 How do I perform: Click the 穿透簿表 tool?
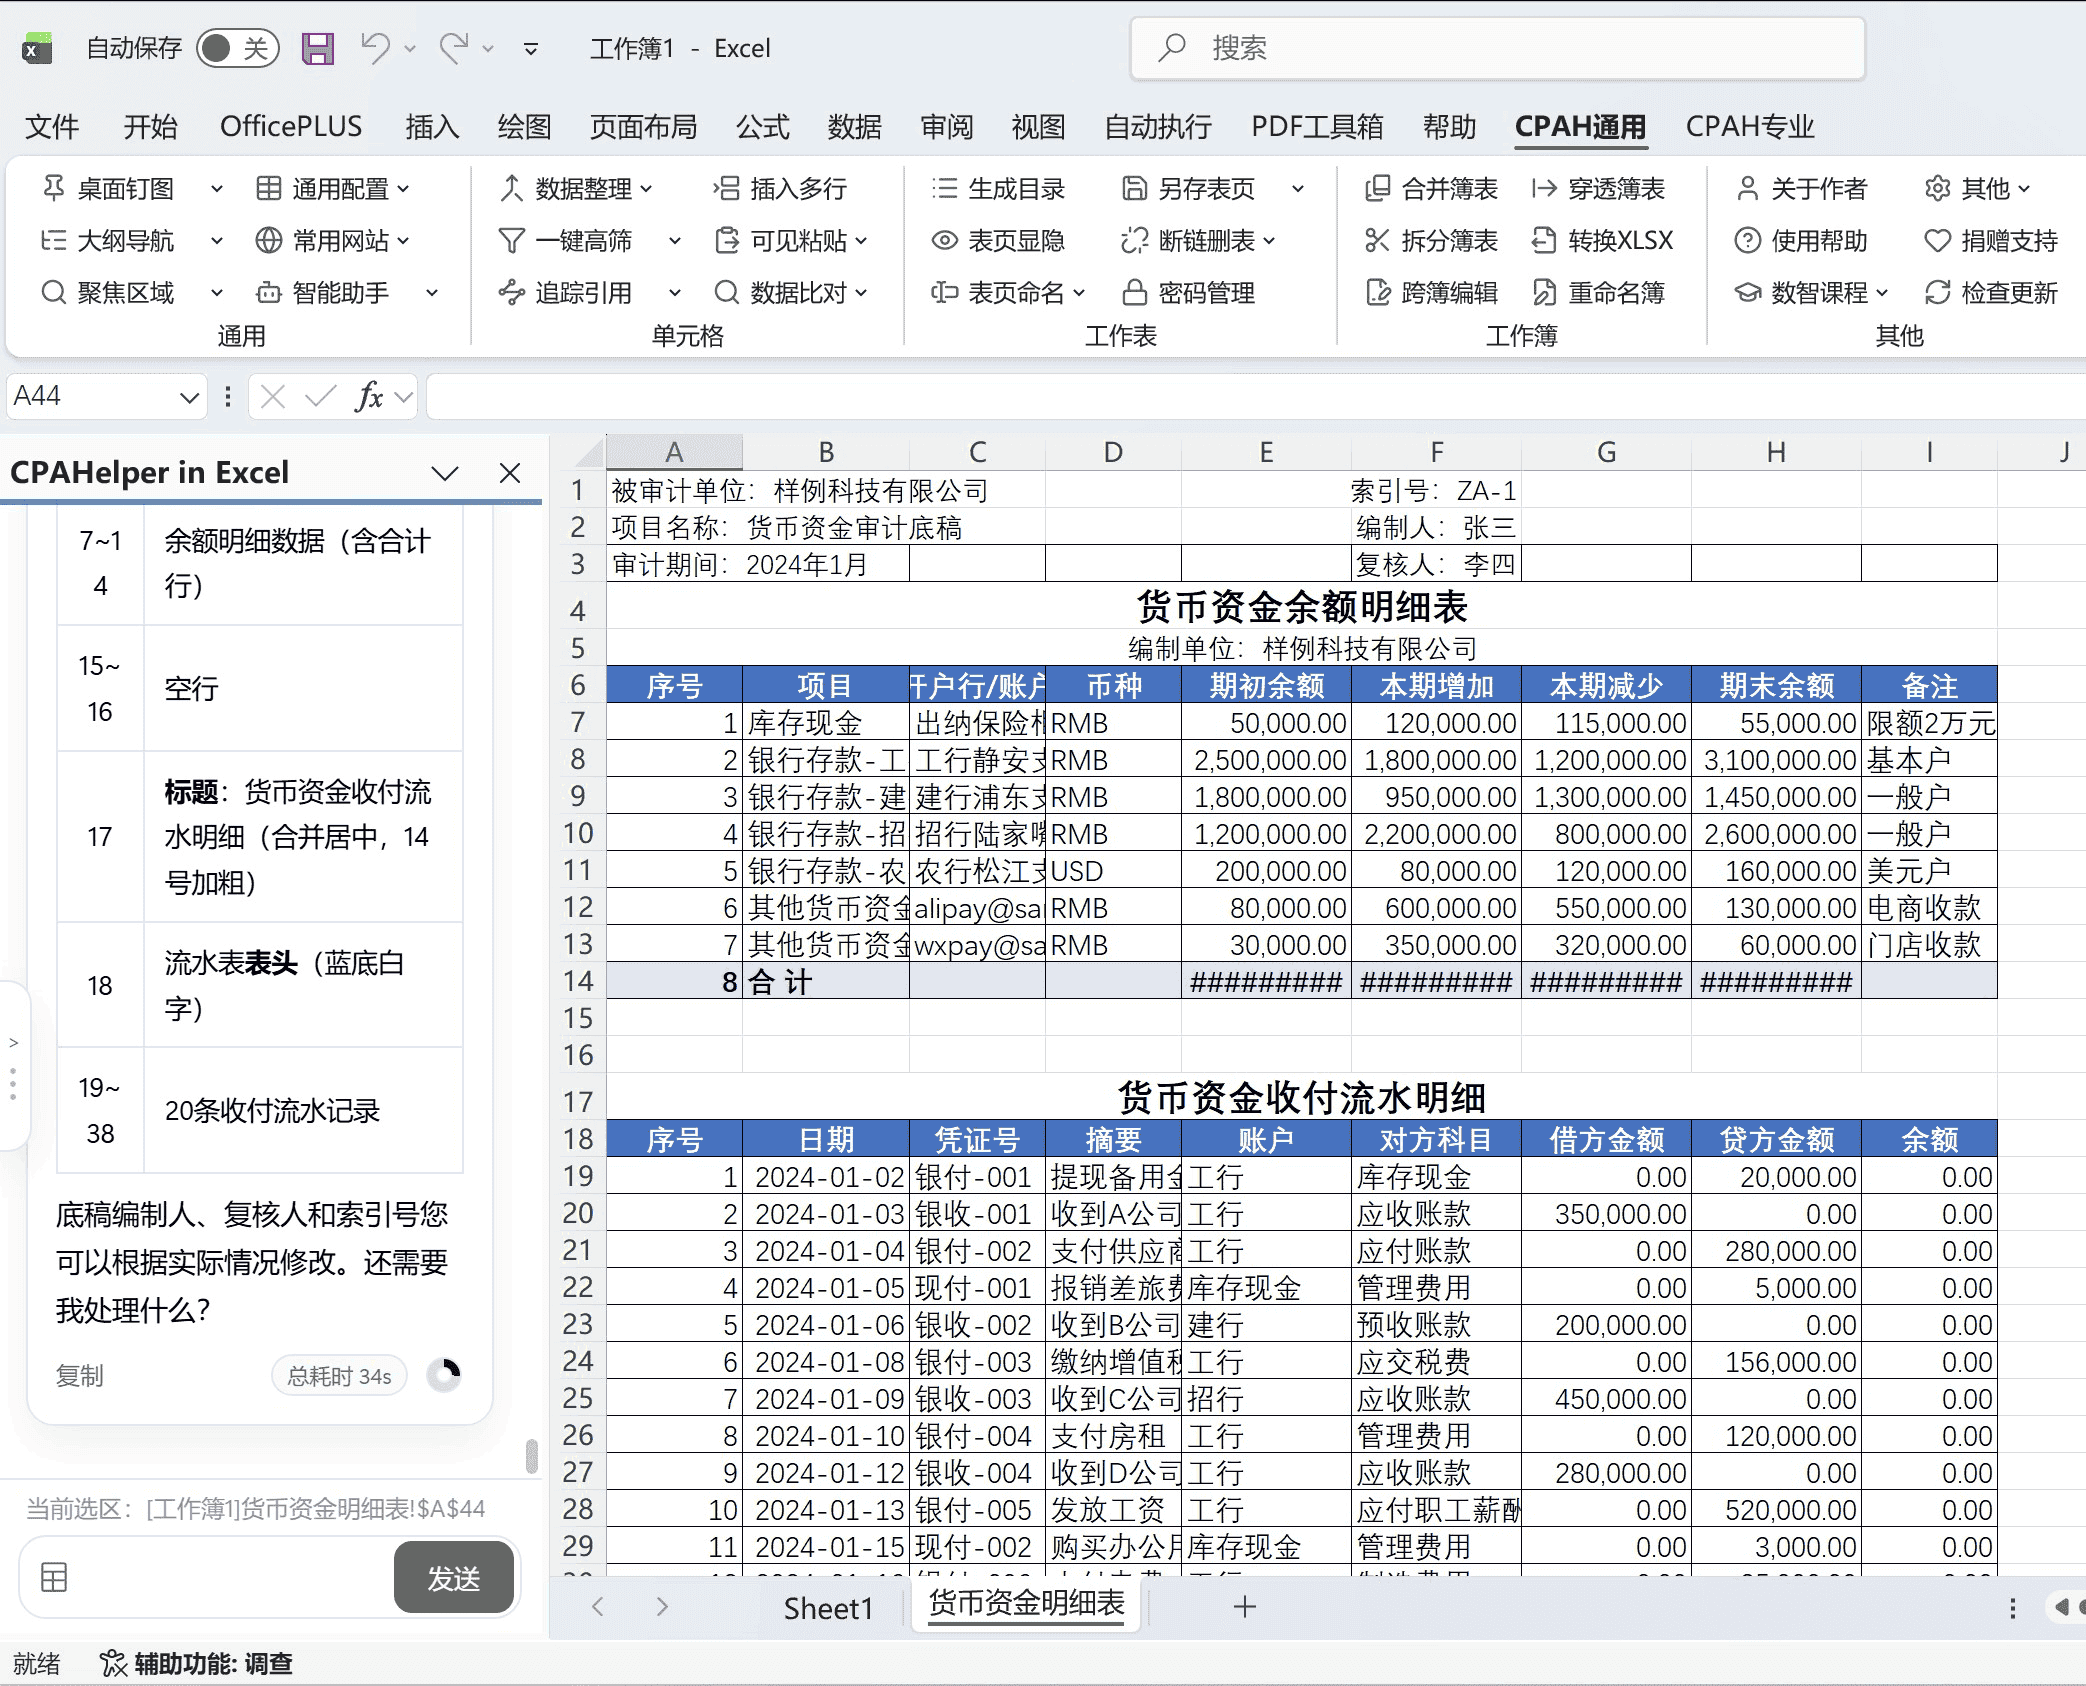1598,188
